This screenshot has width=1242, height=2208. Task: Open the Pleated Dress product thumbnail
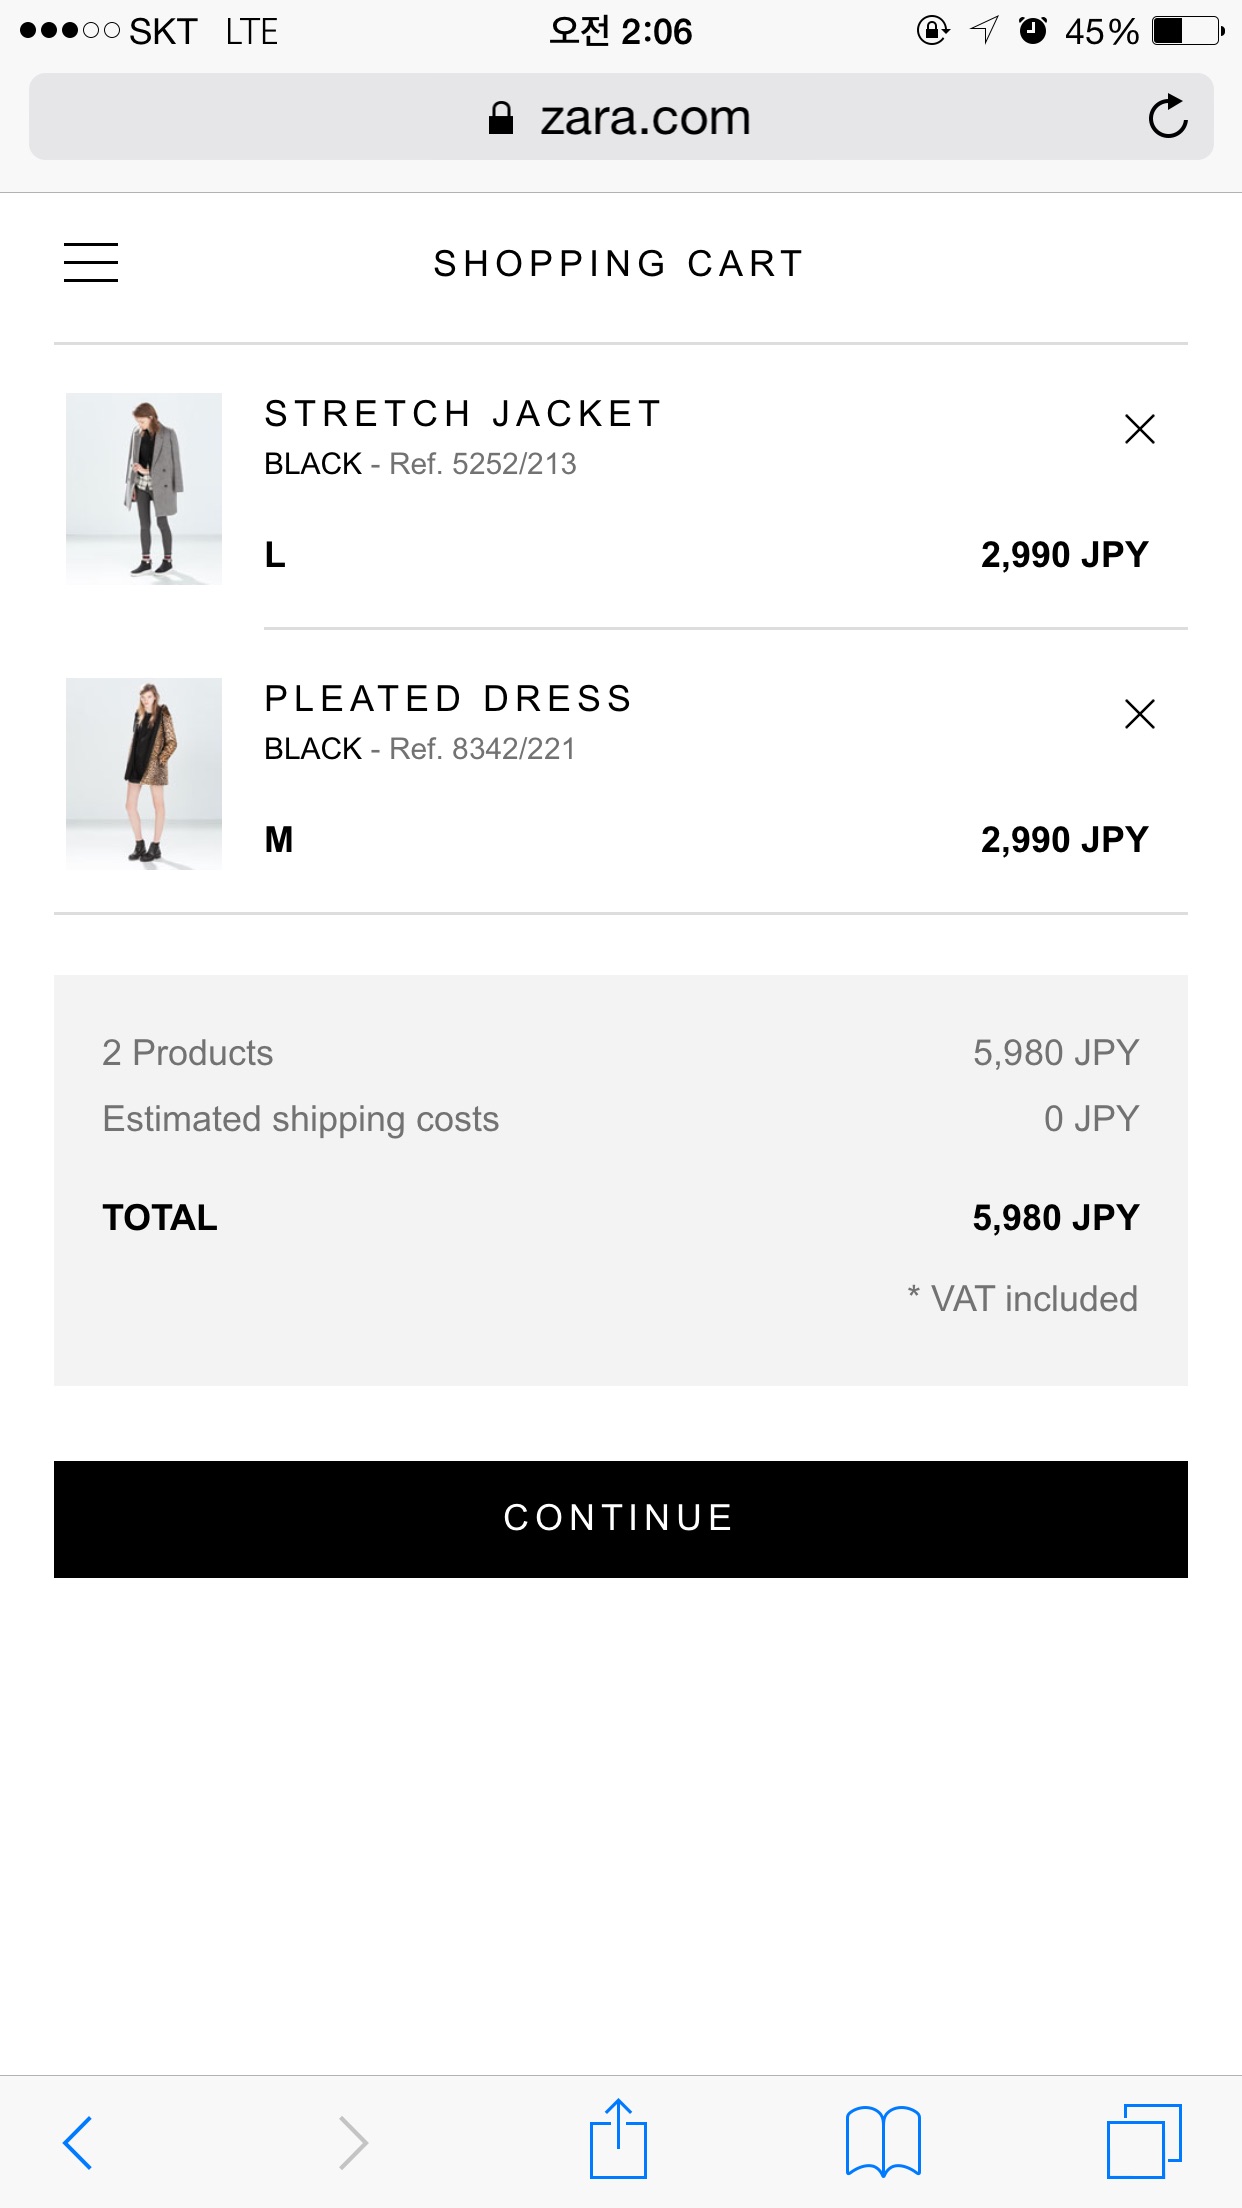coord(144,774)
